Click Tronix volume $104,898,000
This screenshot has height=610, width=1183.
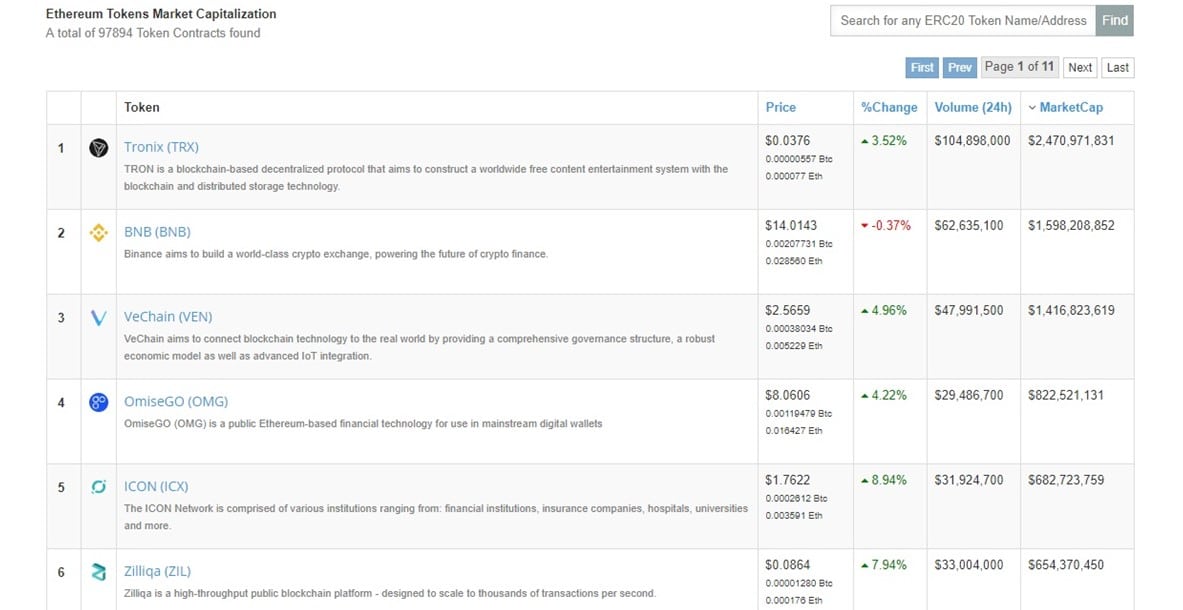click(x=972, y=140)
